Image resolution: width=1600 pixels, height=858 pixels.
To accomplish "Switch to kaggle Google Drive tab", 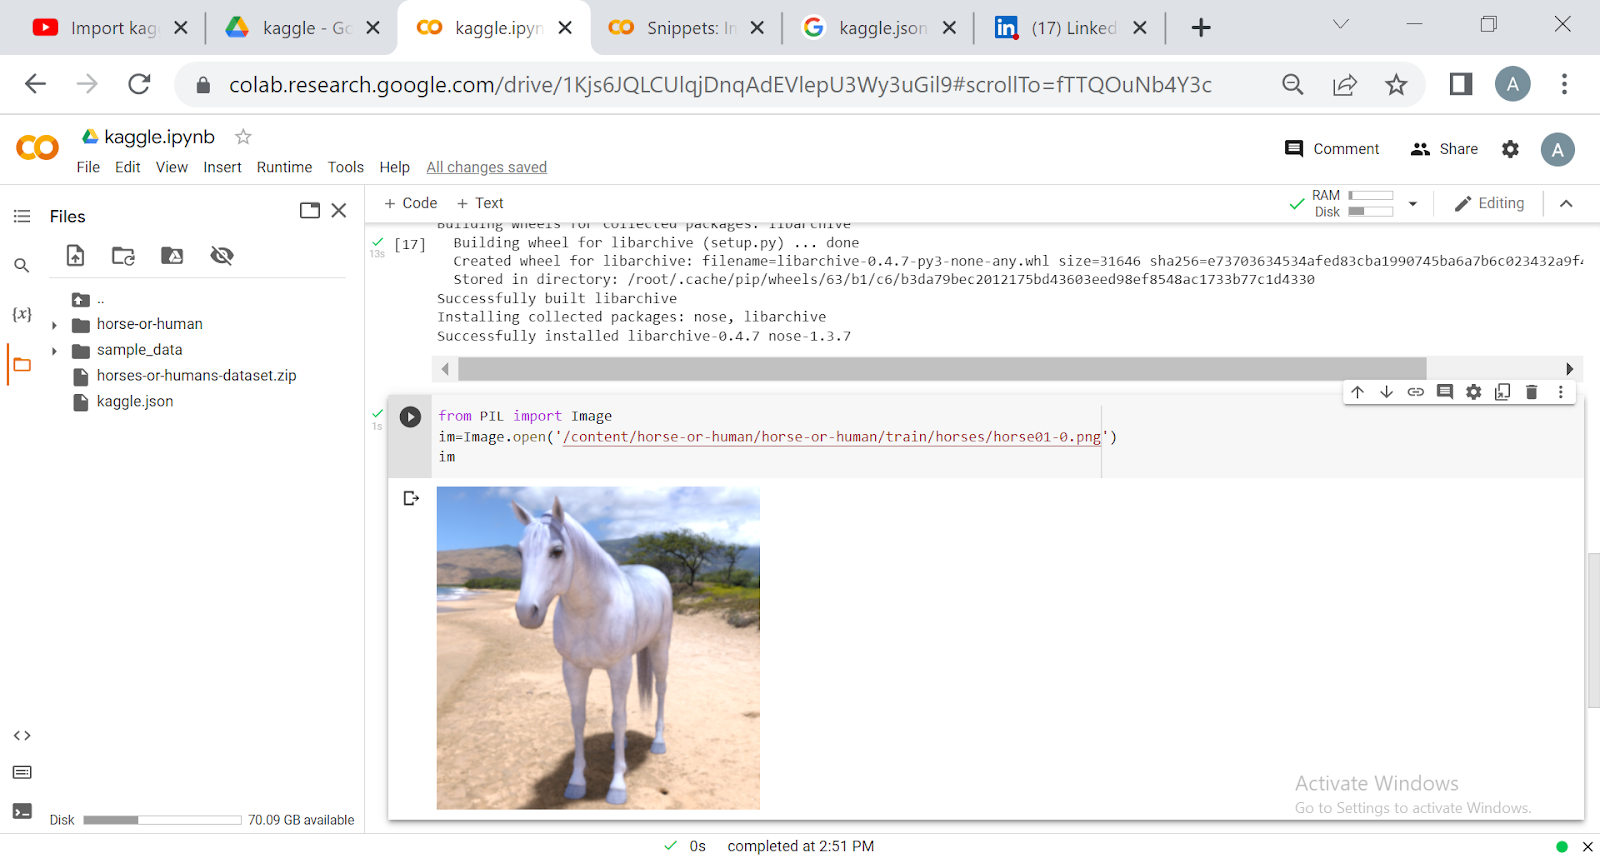I will (303, 28).
